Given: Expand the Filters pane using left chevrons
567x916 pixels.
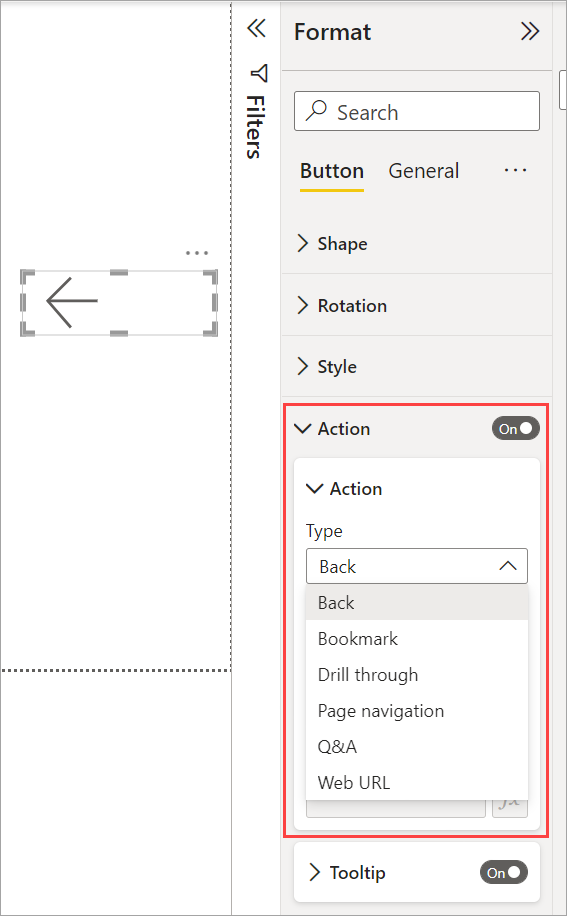Looking at the screenshot, I should coord(256,28).
